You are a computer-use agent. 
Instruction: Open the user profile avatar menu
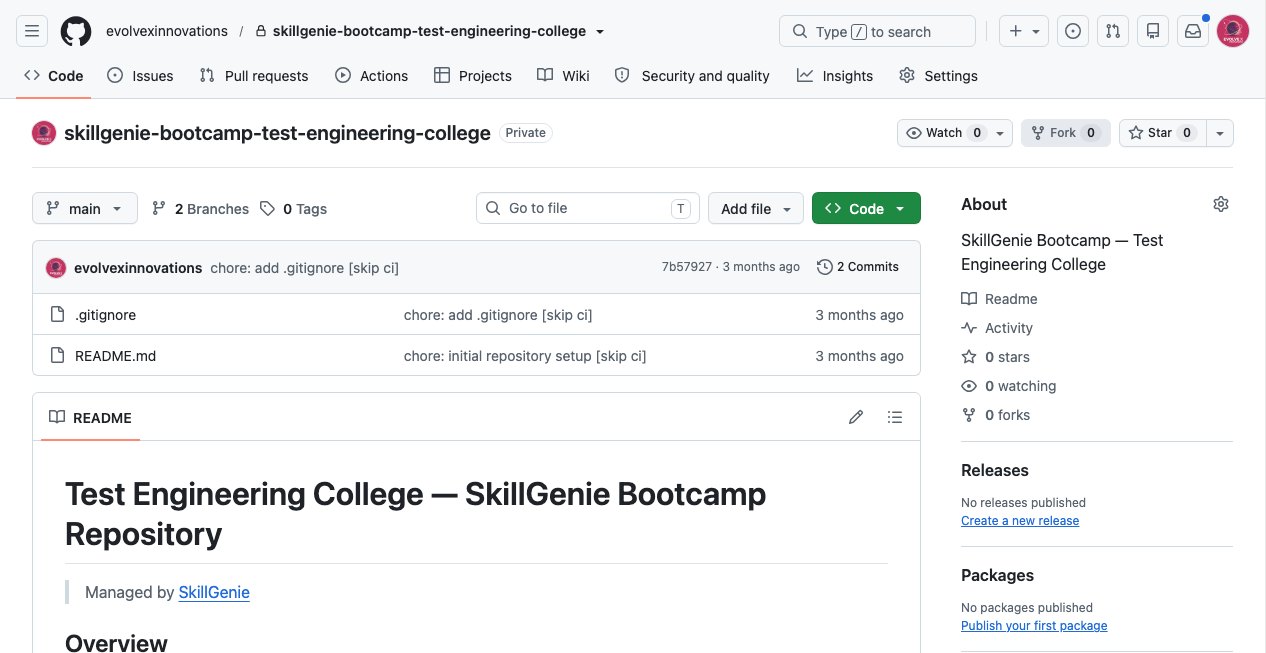[x=1233, y=31]
